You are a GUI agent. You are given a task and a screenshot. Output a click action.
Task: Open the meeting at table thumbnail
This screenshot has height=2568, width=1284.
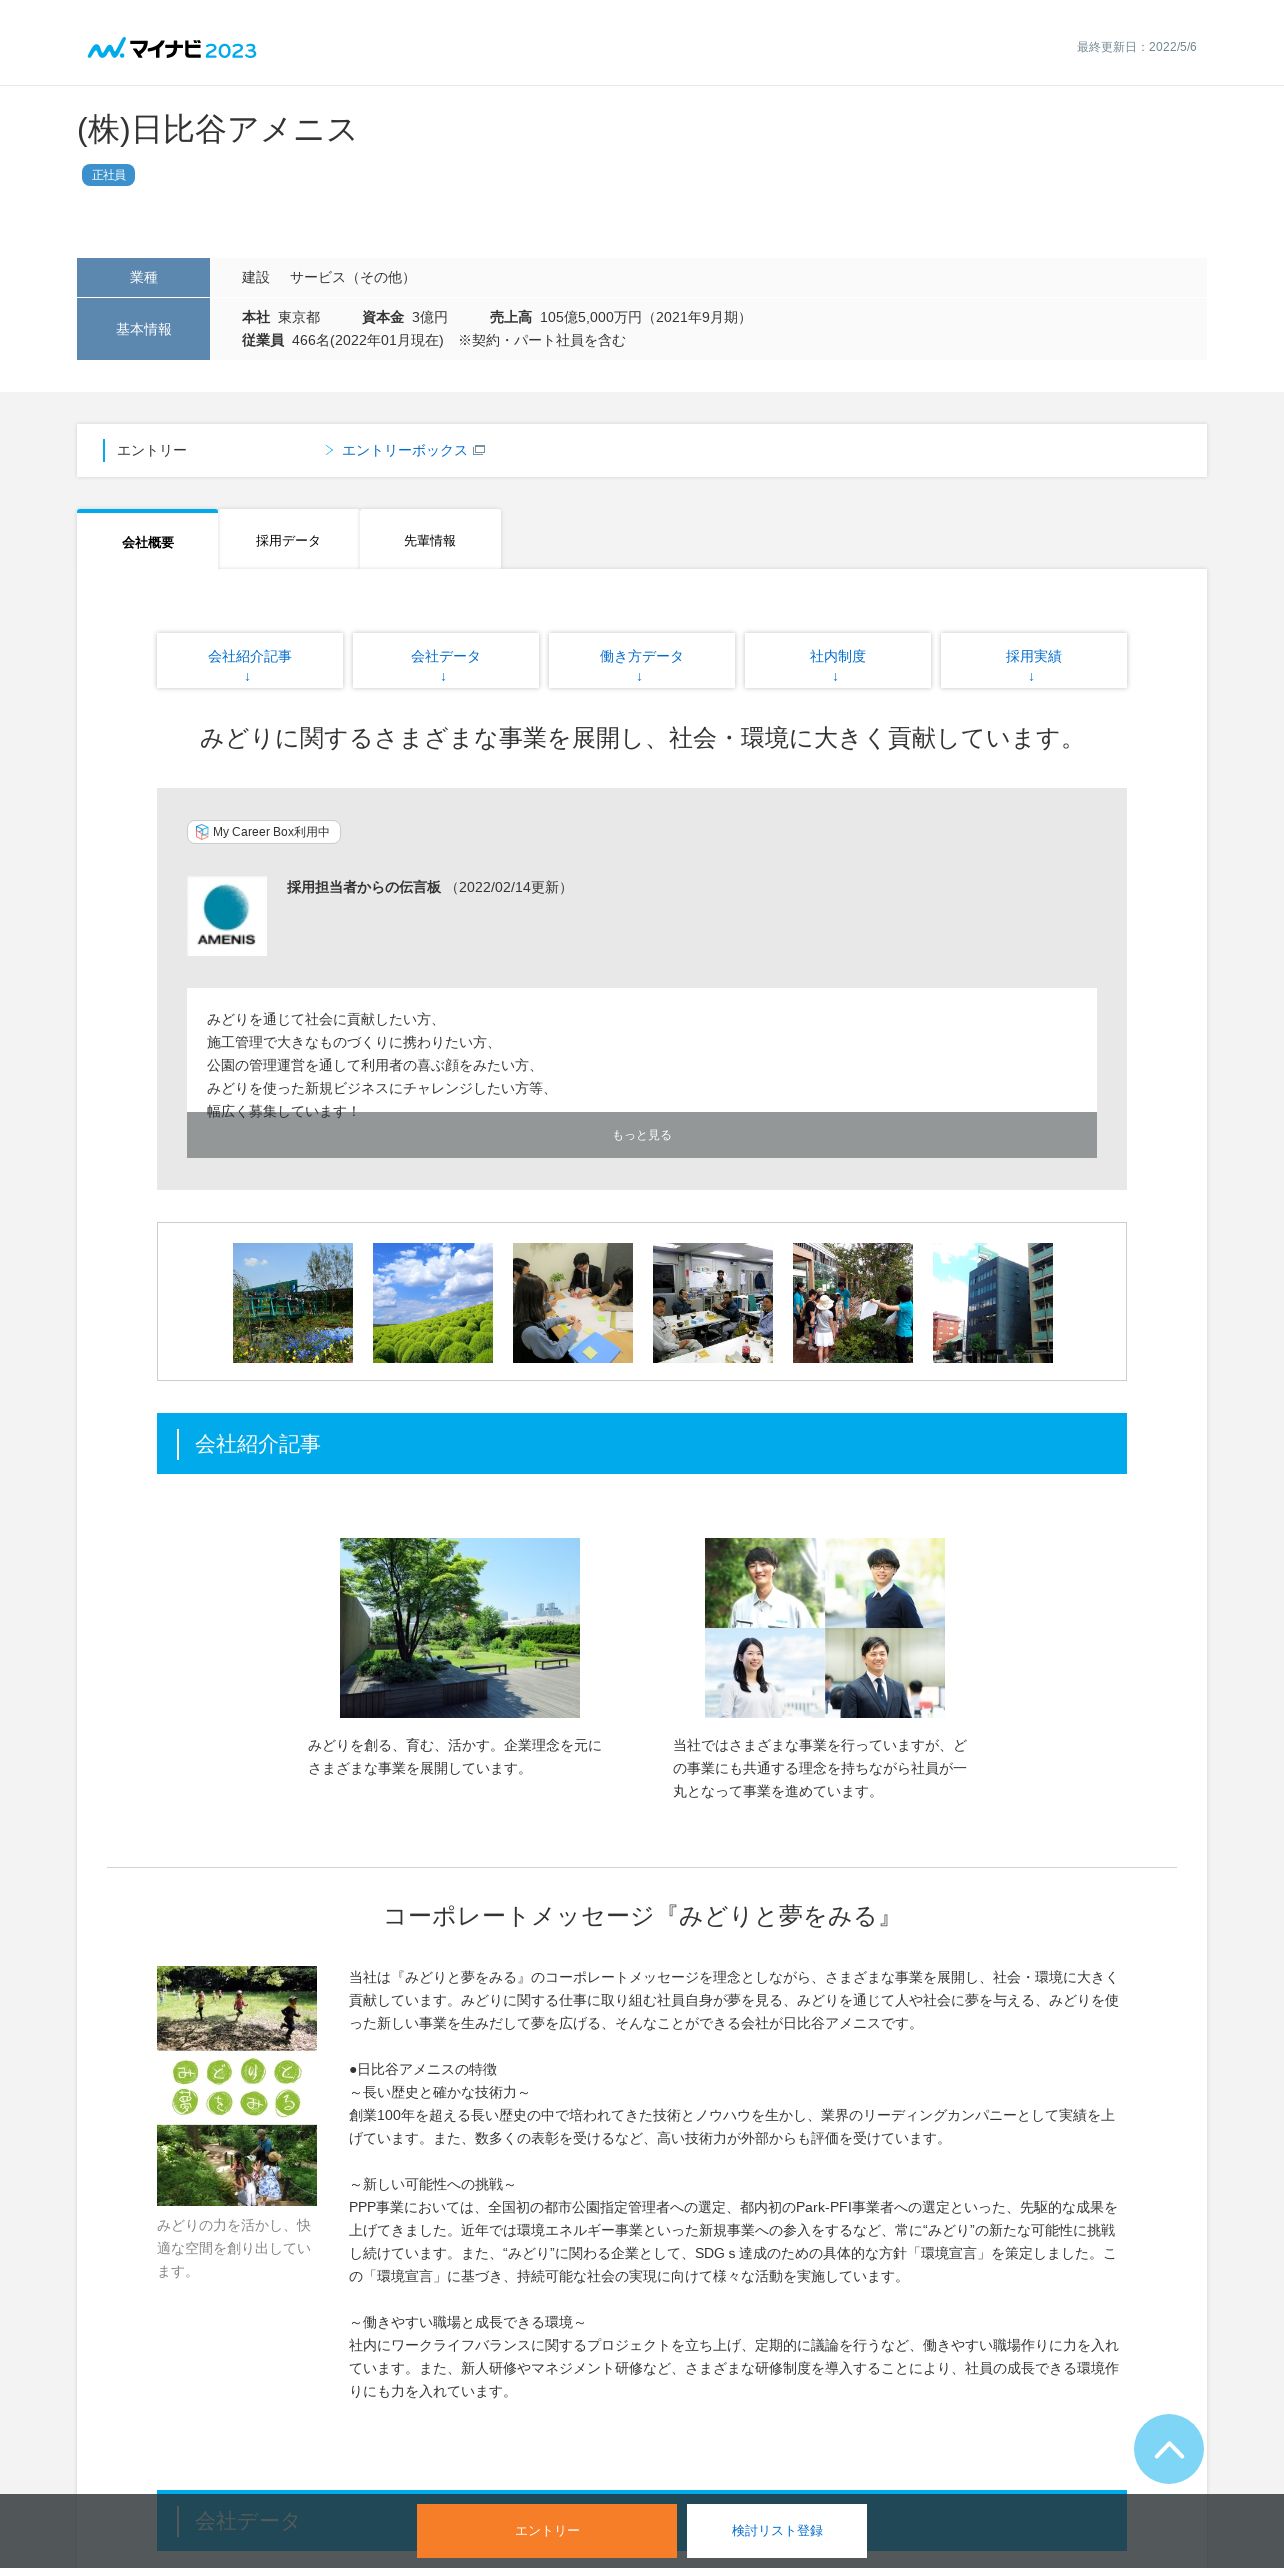573,1303
